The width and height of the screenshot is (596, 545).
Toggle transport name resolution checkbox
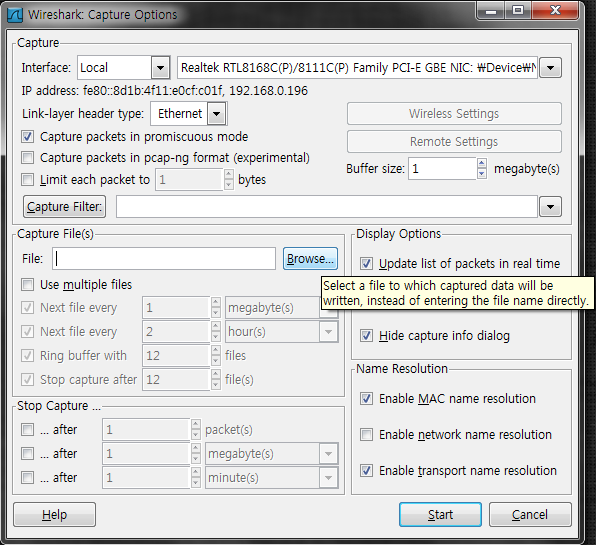point(366,471)
